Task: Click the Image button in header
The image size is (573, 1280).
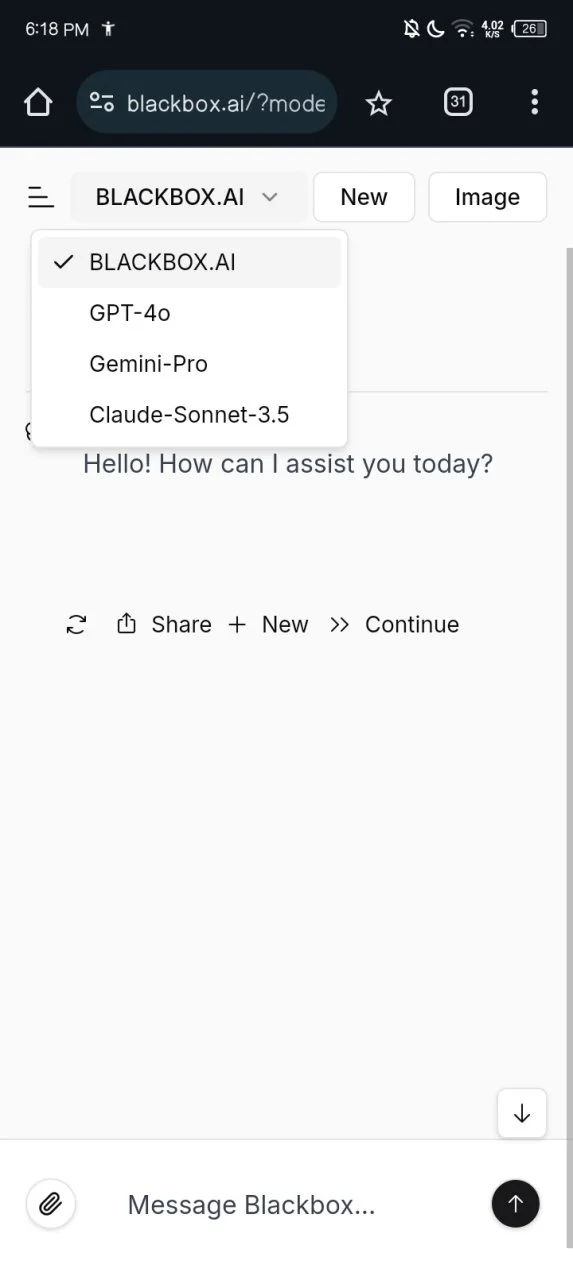Action: [x=487, y=197]
